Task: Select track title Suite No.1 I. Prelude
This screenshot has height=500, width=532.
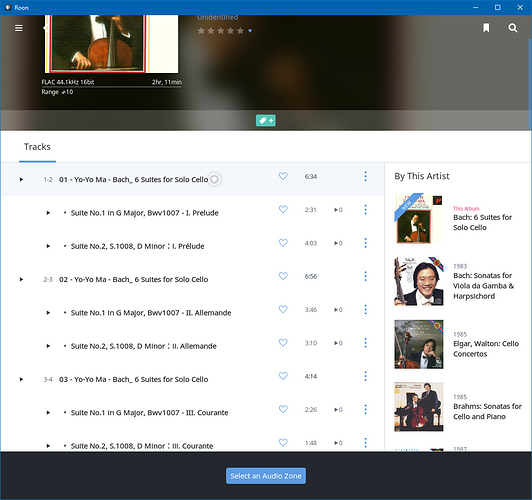Action: pos(145,213)
